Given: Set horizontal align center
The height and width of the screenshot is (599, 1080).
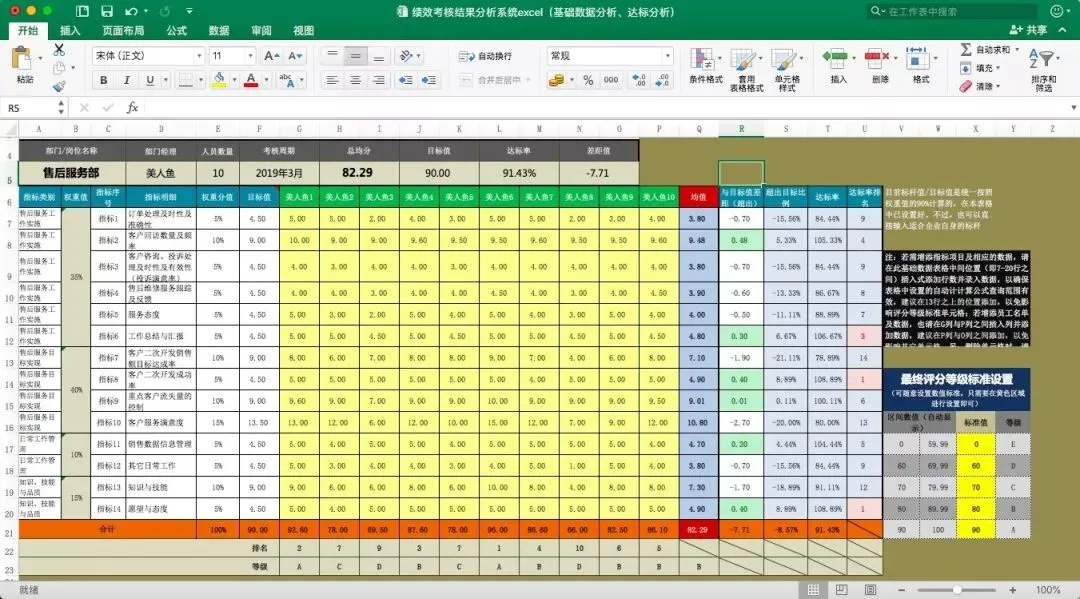Looking at the screenshot, I should tap(355, 81).
